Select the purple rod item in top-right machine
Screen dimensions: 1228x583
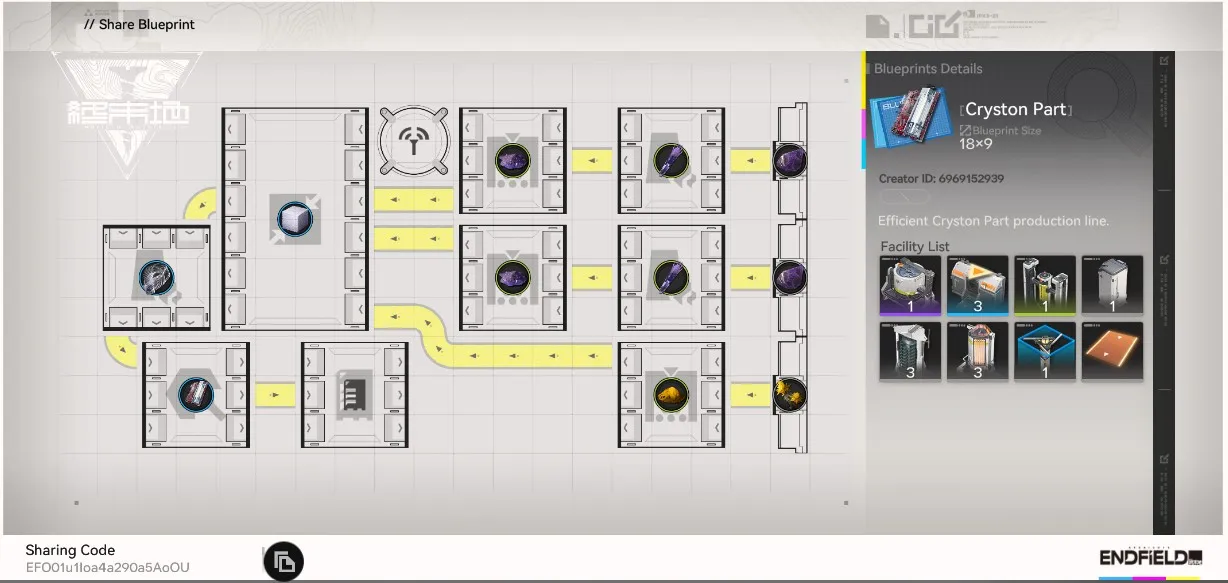(671, 160)
